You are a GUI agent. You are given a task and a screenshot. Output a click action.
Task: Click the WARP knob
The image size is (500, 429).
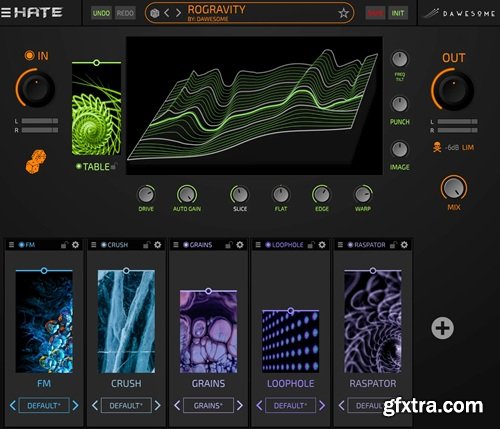(x=363, y=195)
